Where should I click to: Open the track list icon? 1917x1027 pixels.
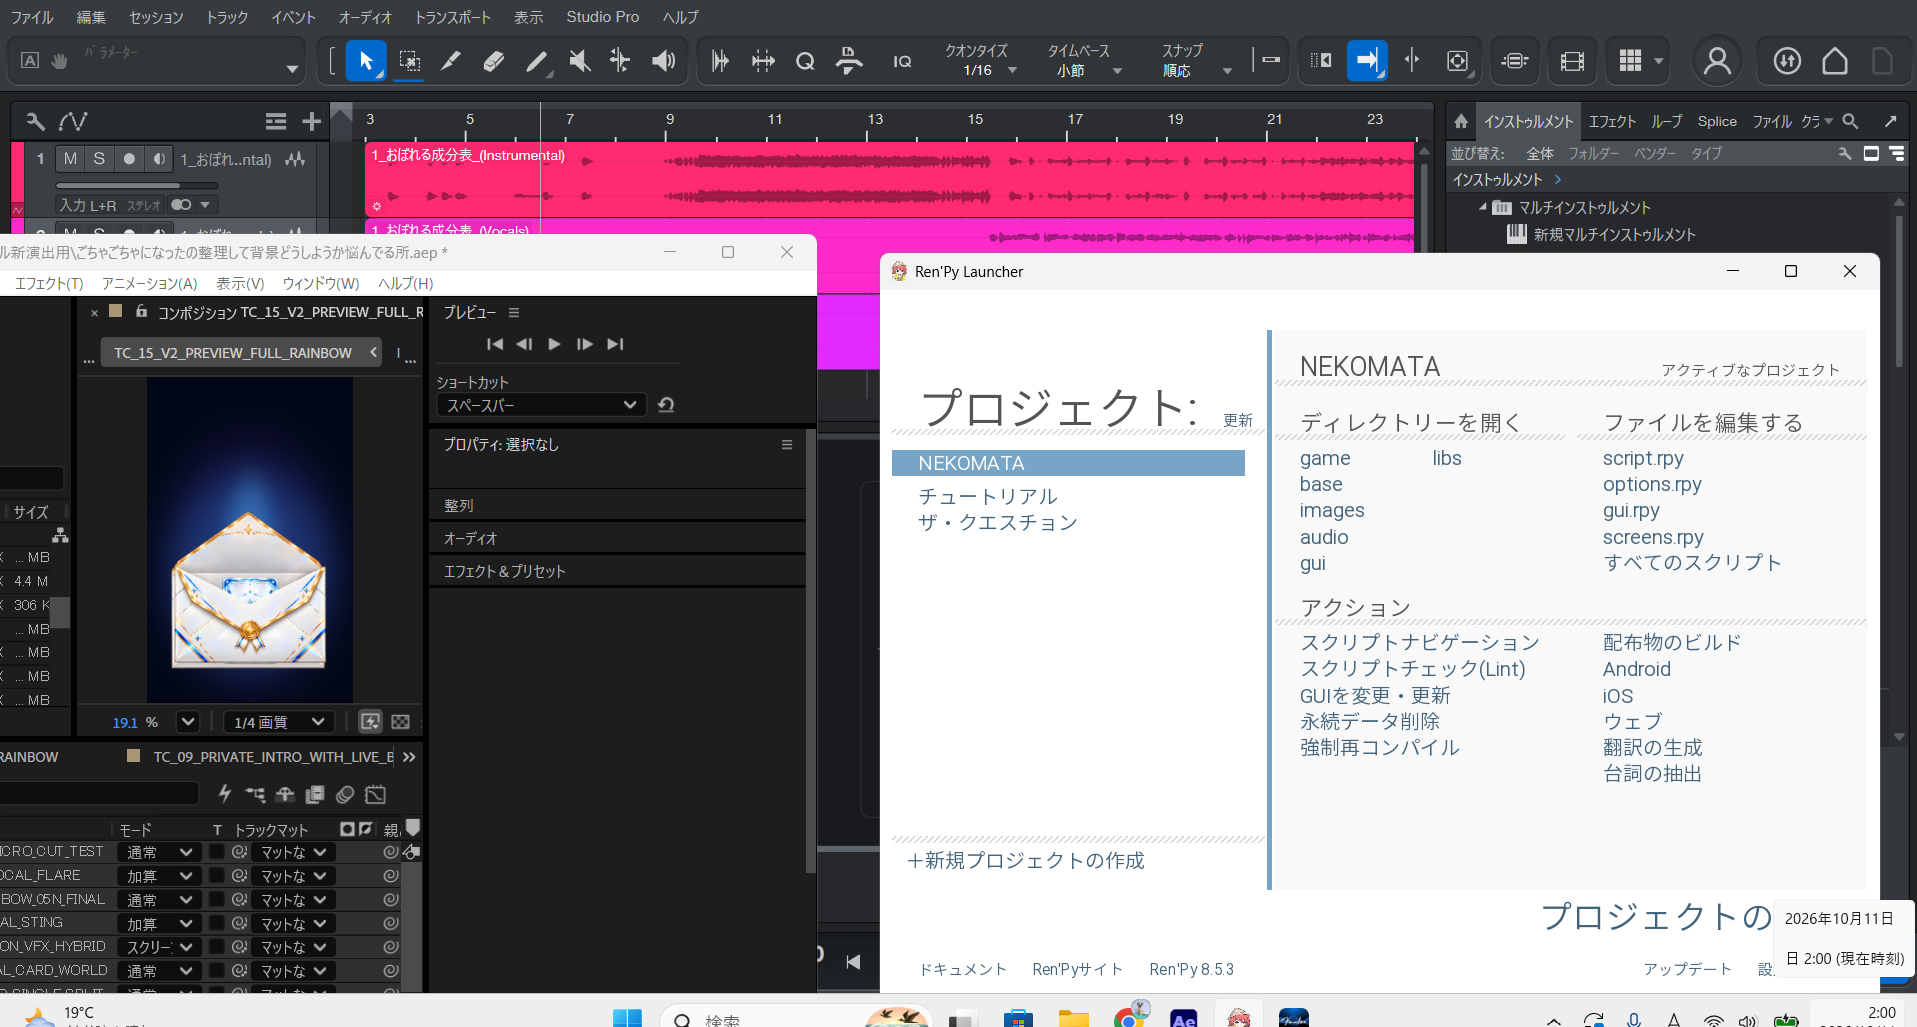coord(276,122)
